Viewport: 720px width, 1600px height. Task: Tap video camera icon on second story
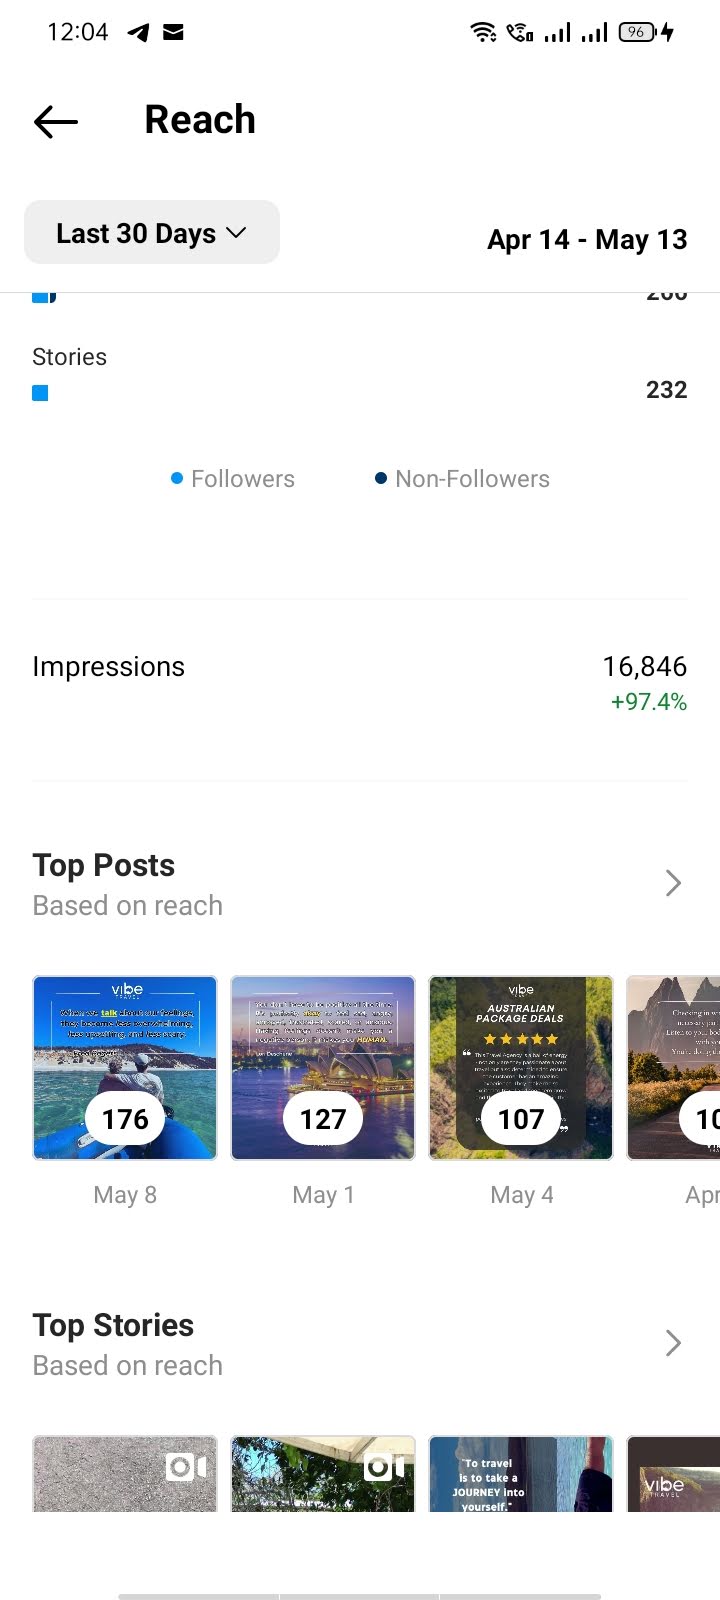coord(385,1467)
